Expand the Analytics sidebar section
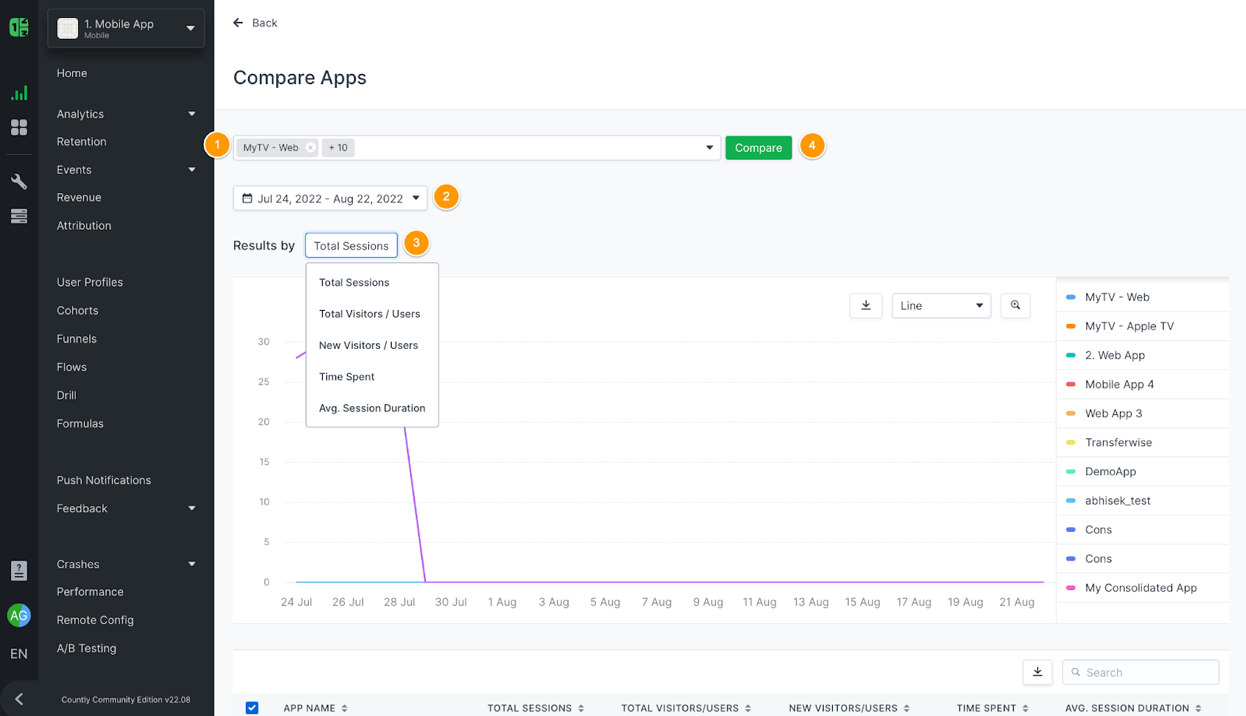Screen dimensions: 1246x716 click(x=192, y=114)
